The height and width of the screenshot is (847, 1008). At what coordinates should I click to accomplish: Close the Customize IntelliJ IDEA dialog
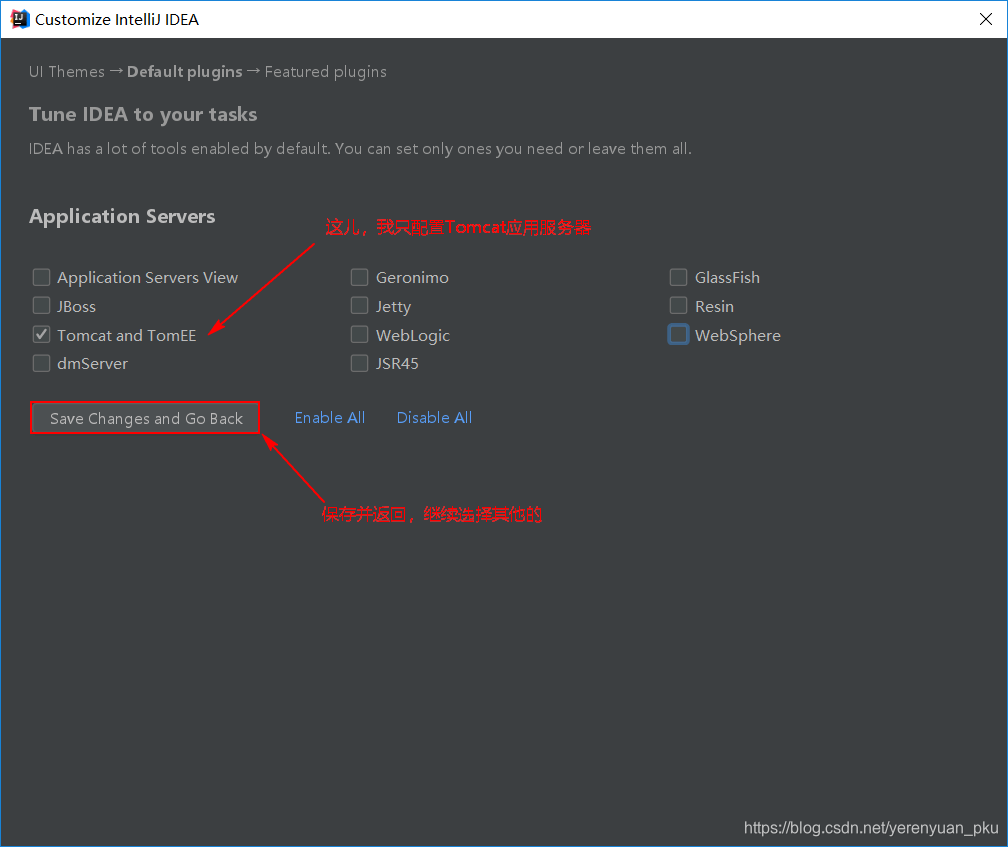(x=986, y=19)
